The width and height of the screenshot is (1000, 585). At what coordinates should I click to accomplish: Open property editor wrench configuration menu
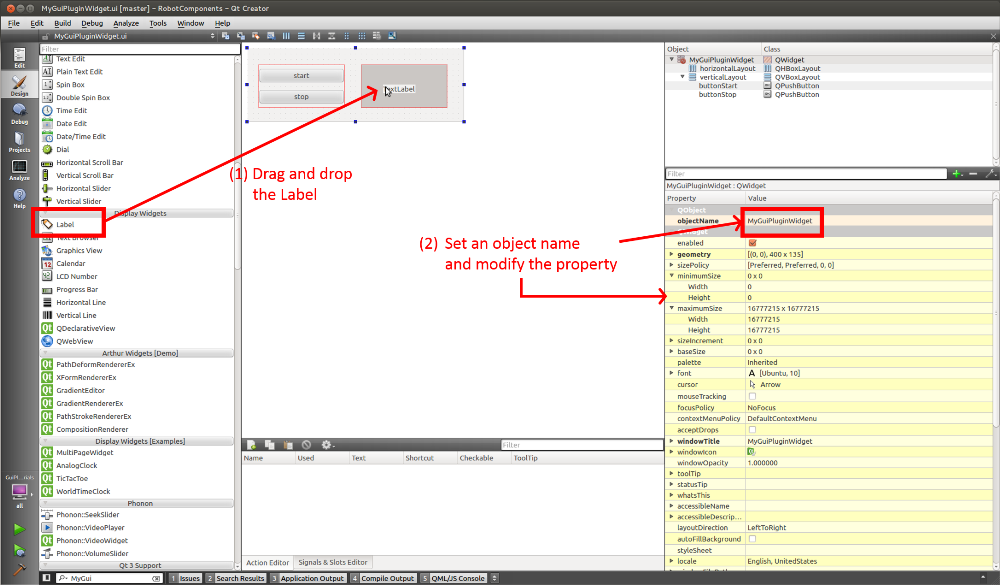(x=990, y=174)
